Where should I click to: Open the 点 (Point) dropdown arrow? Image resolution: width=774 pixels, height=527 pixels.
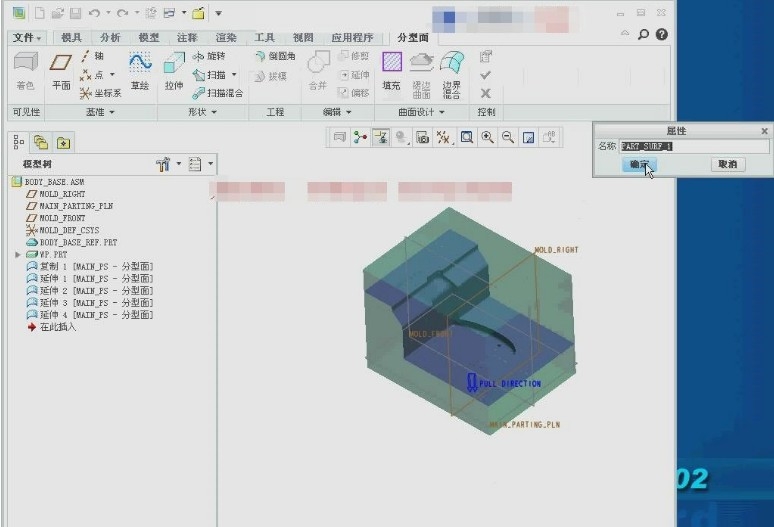click(x=113, y=75)
